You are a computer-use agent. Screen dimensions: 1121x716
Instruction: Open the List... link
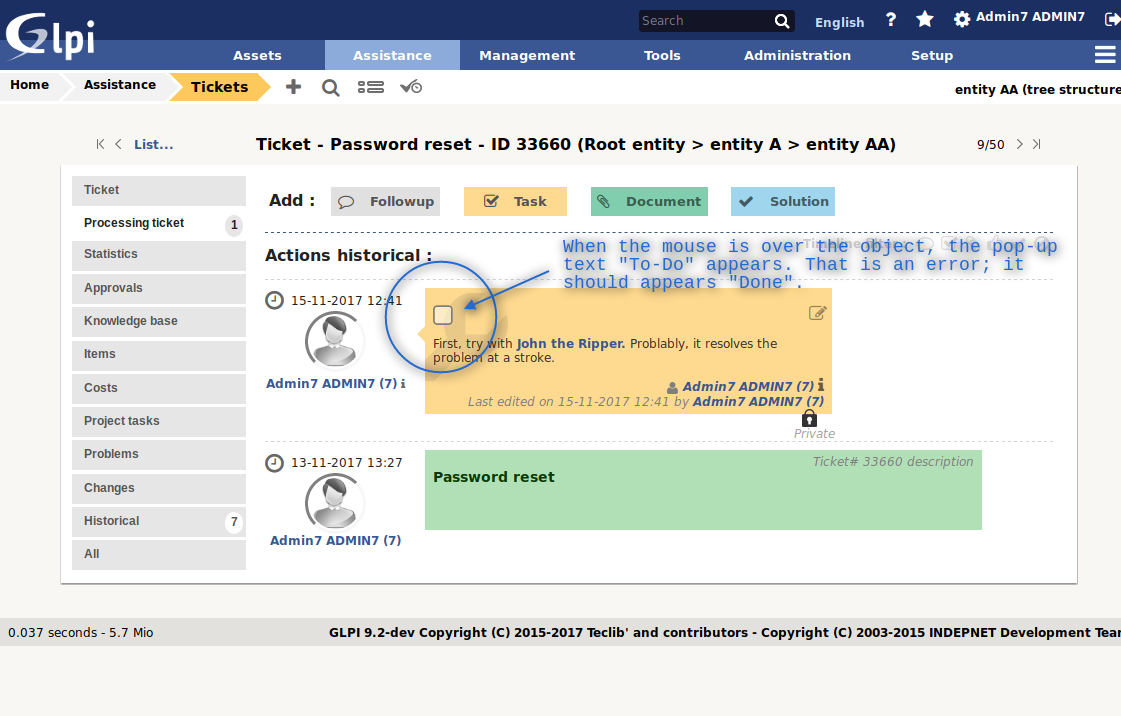154,144
